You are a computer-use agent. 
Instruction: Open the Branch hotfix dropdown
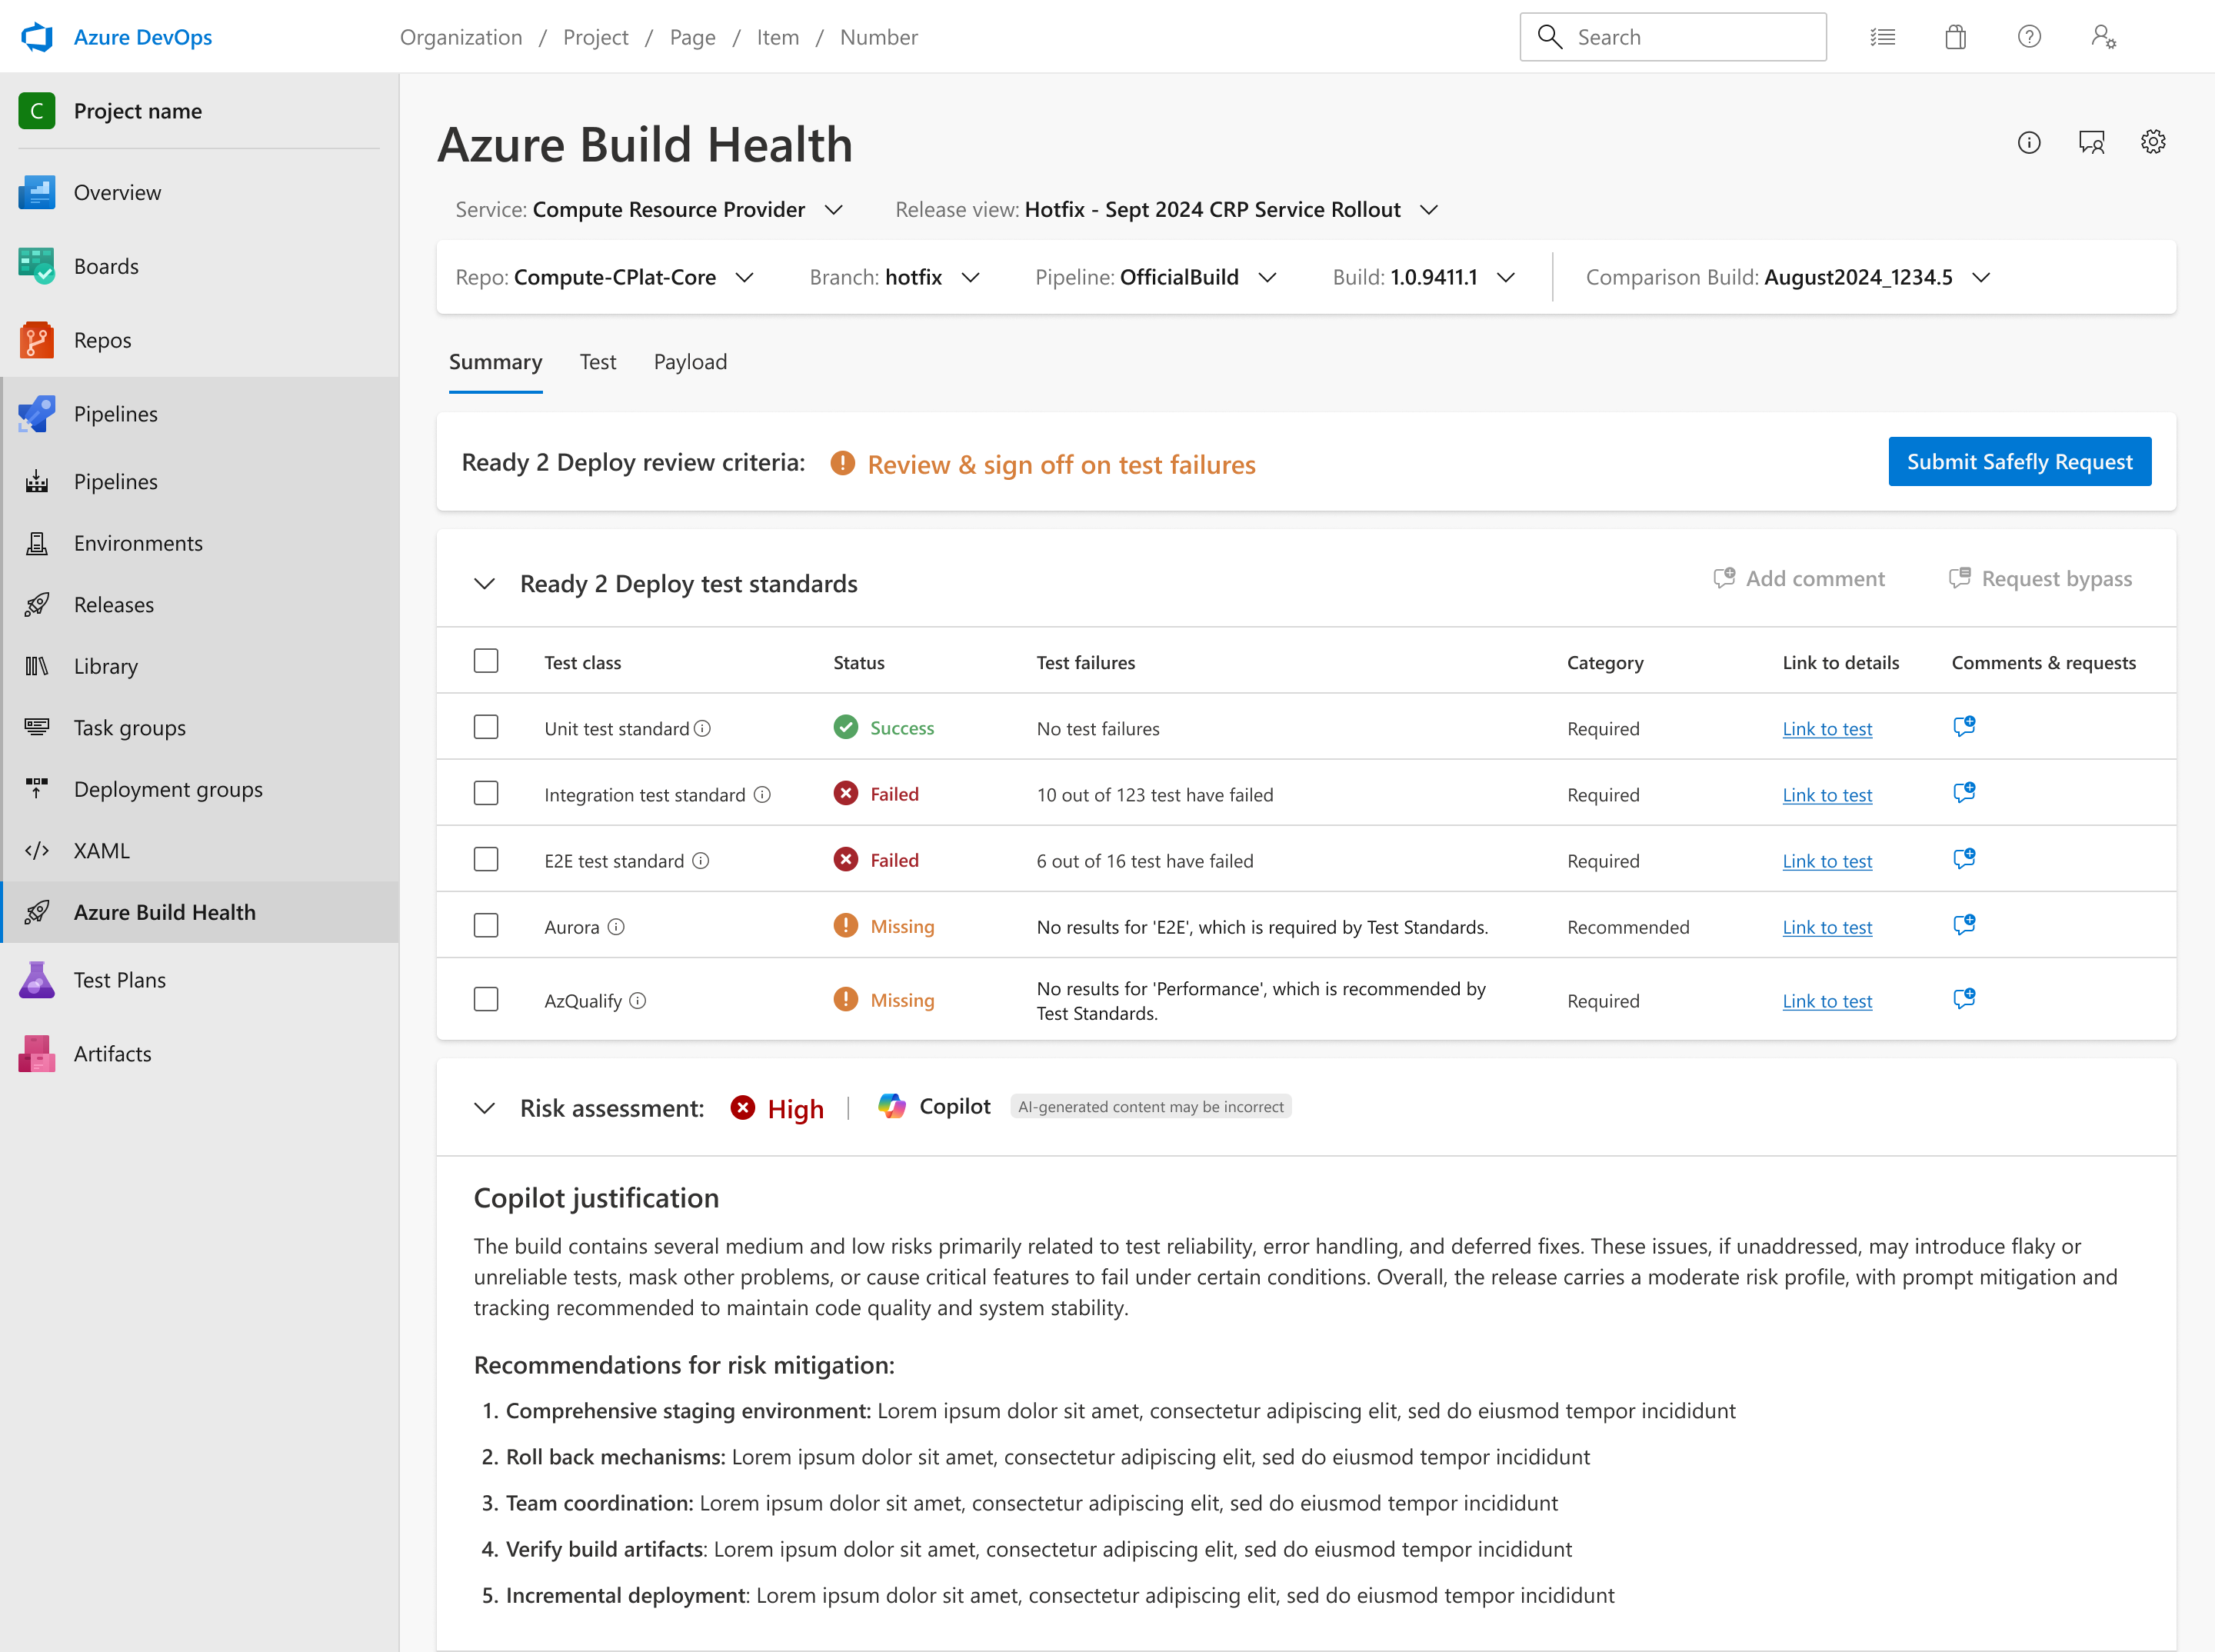coord(895,277)
